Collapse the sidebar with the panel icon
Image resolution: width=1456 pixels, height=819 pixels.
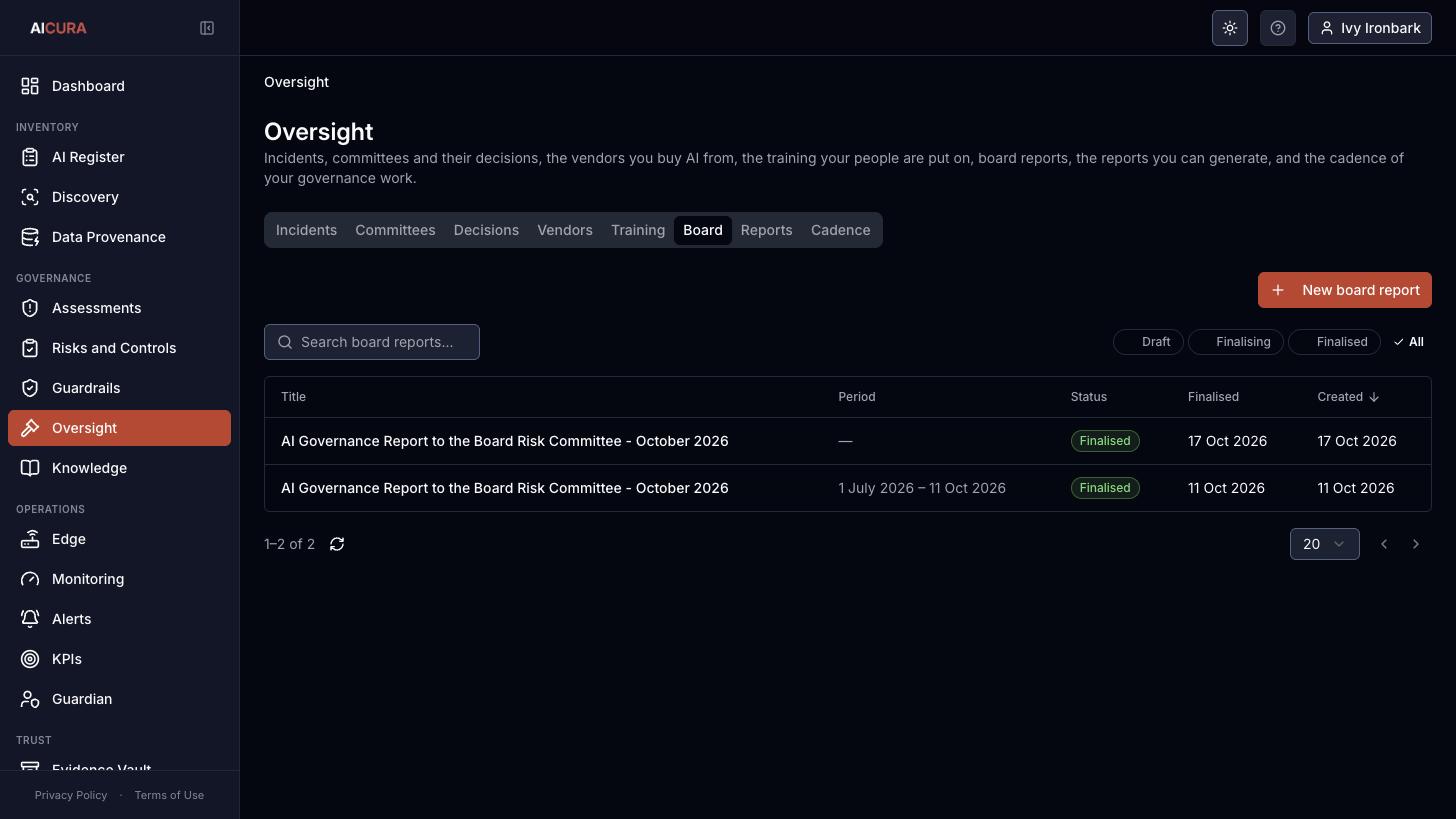[207, 28]
